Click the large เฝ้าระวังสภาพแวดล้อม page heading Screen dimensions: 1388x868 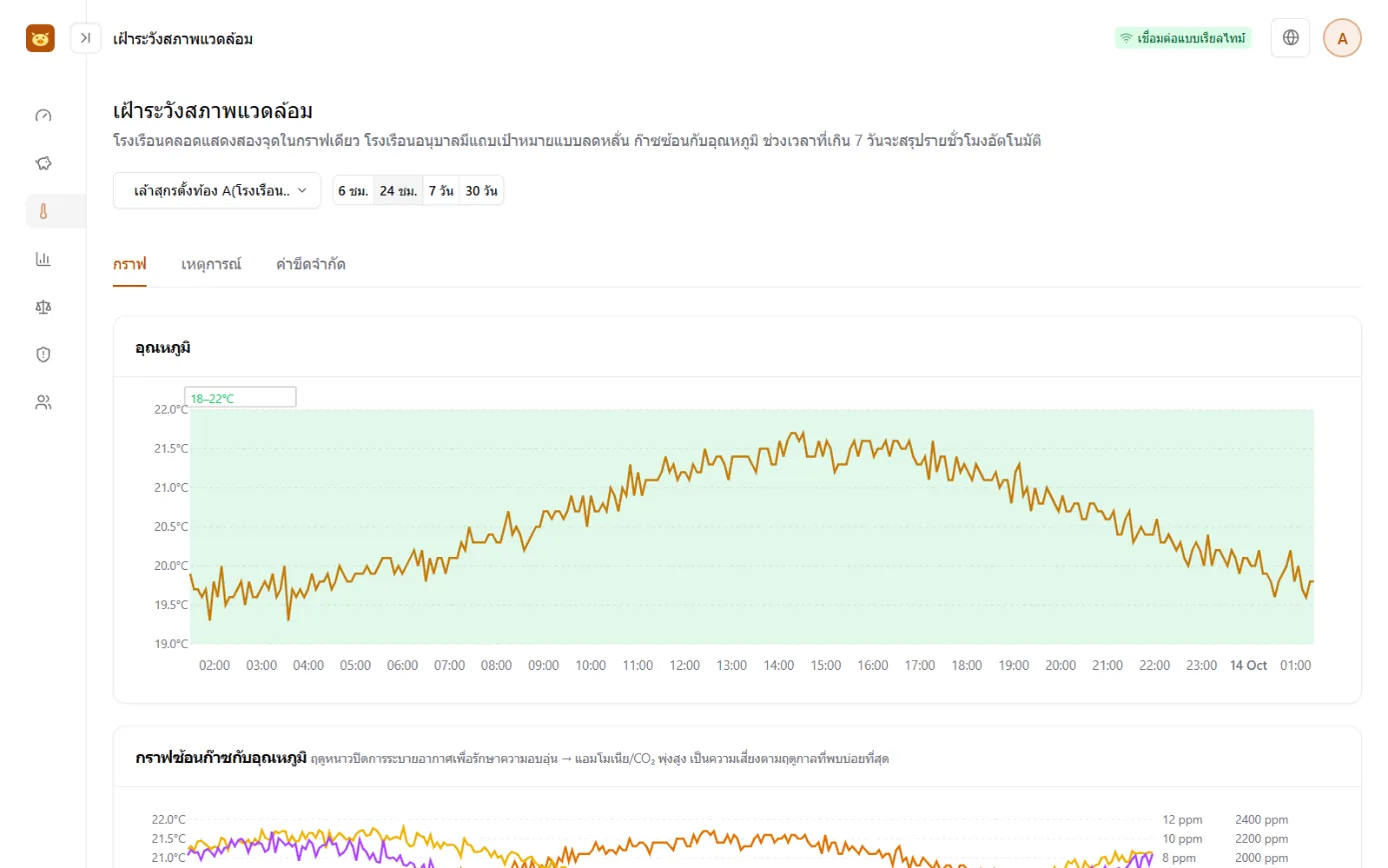[214, 111]
